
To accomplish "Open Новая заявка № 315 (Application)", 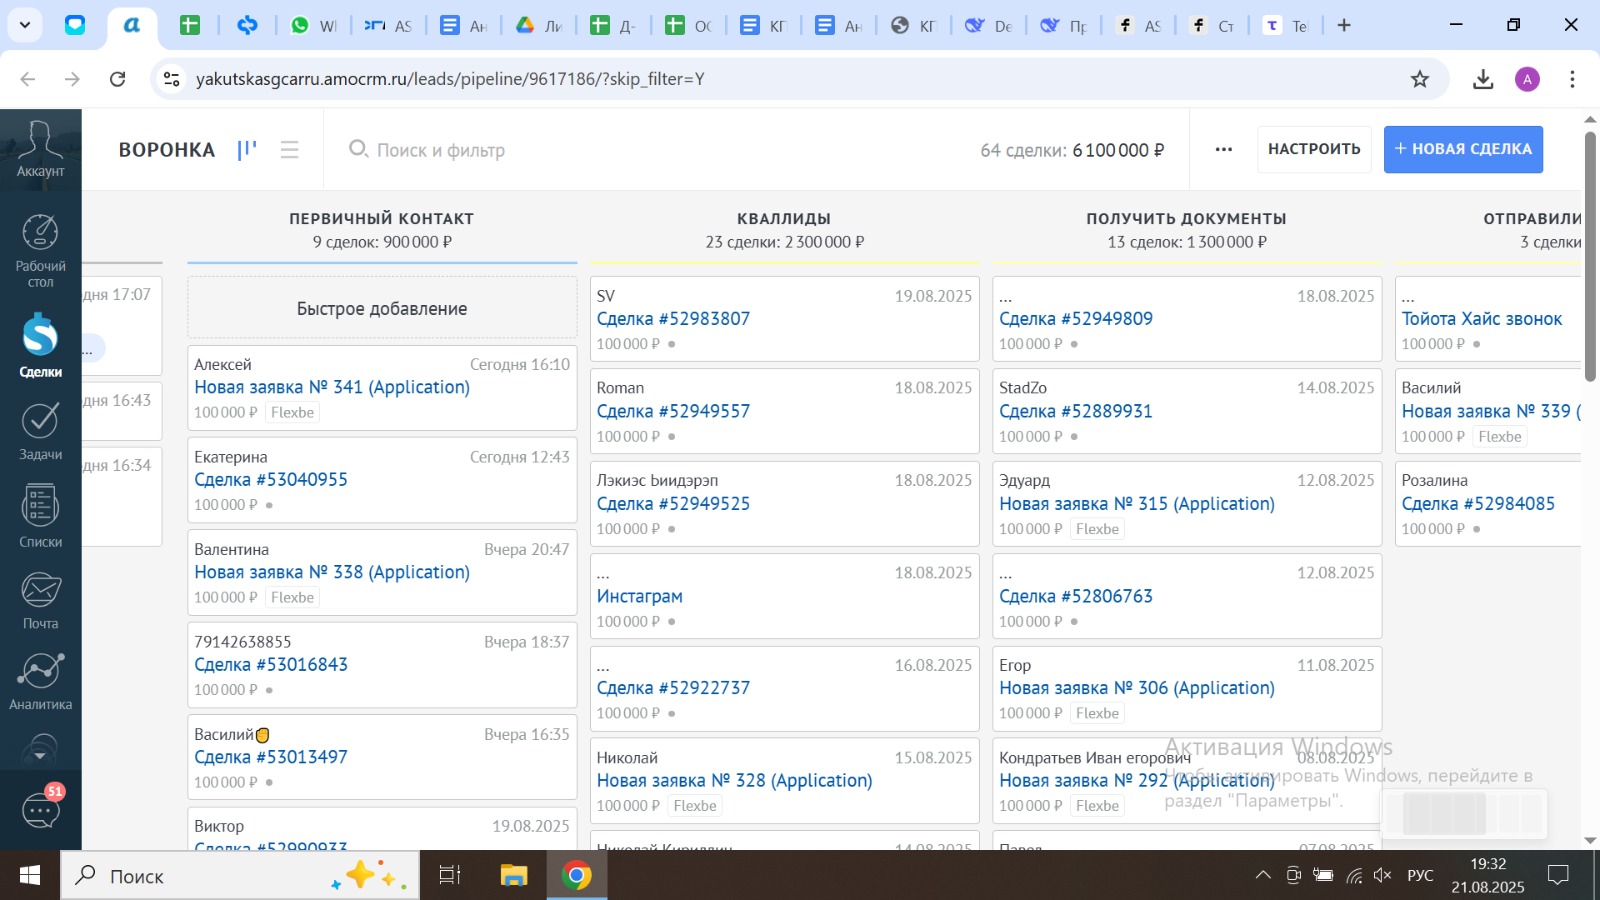I will pos(1137,503).
